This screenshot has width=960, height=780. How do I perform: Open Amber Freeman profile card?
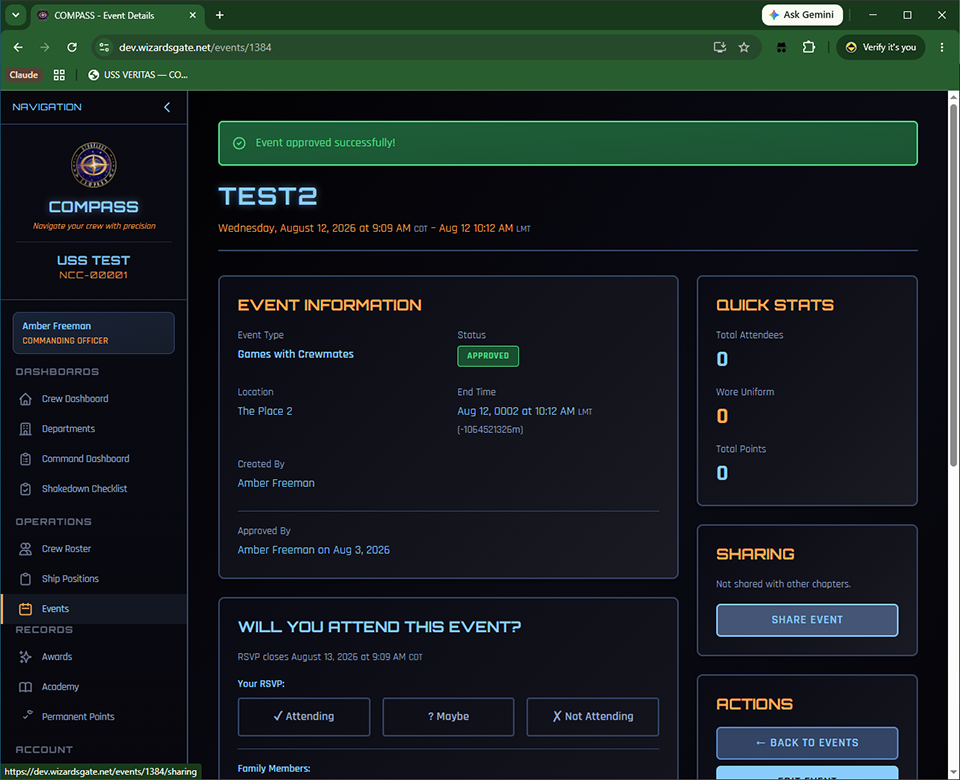pyautogui.click(x=94, y=333)
